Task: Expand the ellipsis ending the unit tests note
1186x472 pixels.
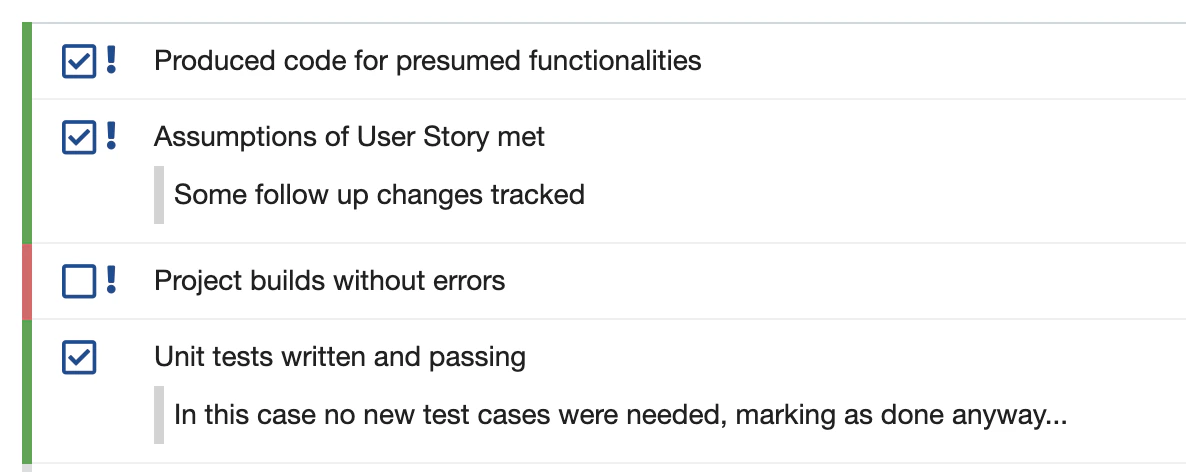Action: coord(1054,414)
